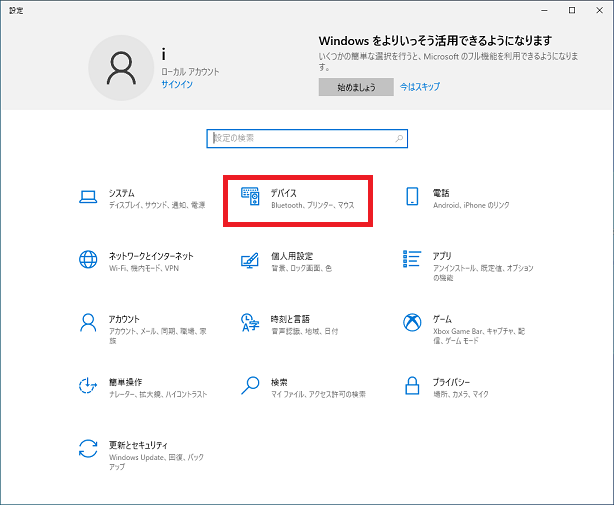Select the ゲーム title text
This screenshot has width=614, height=505.
pyautogui.click(x=442, y=319)
